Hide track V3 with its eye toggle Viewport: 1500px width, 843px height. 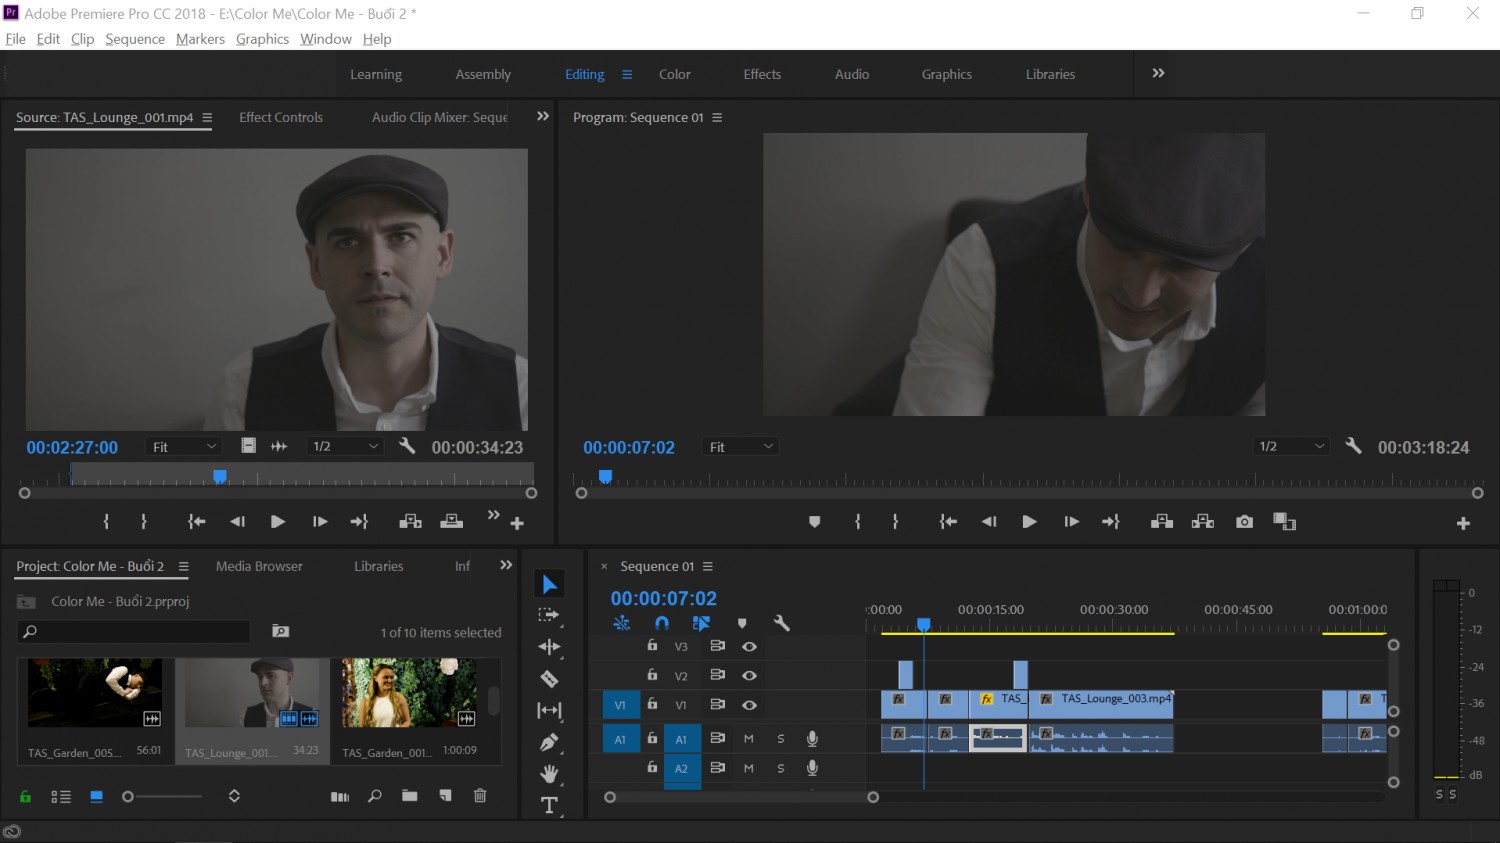click(x=749, y=647)
